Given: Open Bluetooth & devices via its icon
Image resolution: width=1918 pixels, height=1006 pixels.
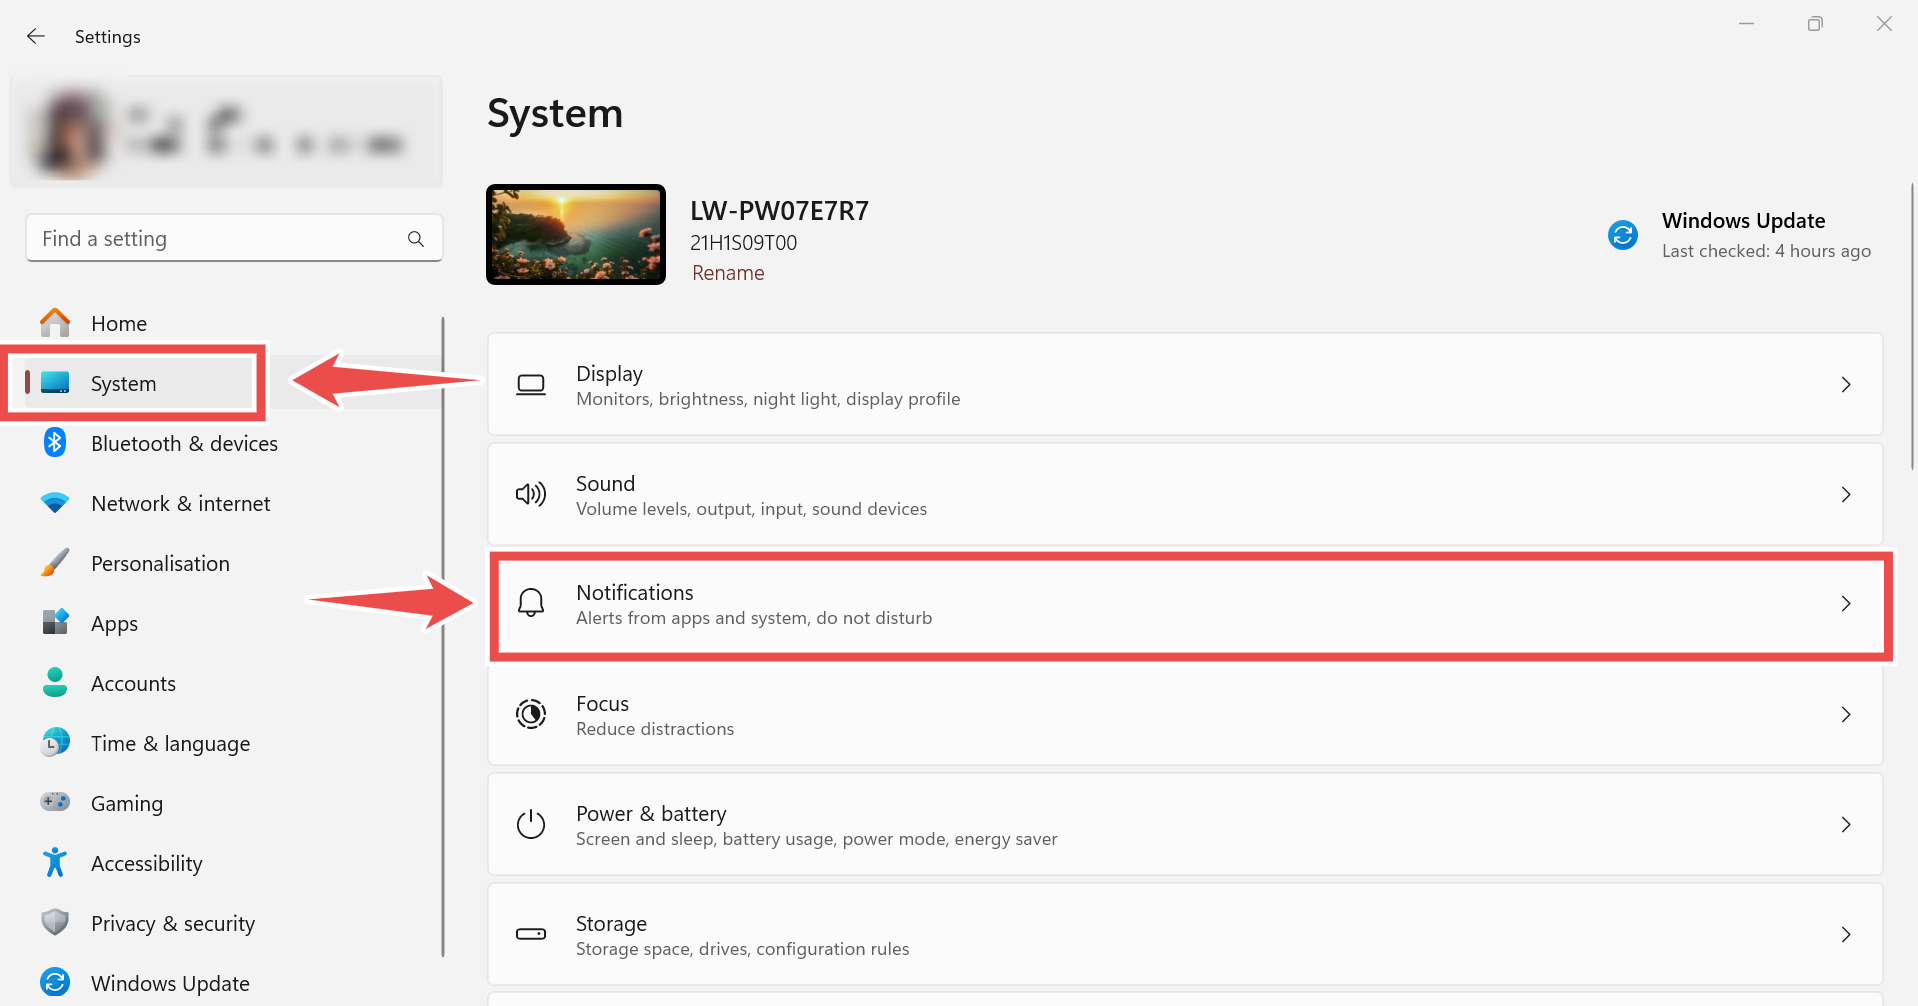Looking at the screenshot, I should (55, 443).
